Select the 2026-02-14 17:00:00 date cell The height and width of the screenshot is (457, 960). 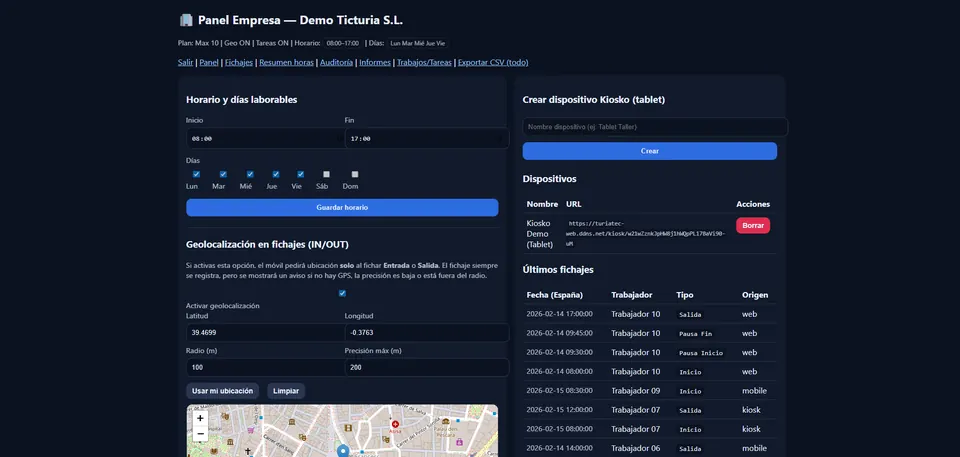(560, 314)
